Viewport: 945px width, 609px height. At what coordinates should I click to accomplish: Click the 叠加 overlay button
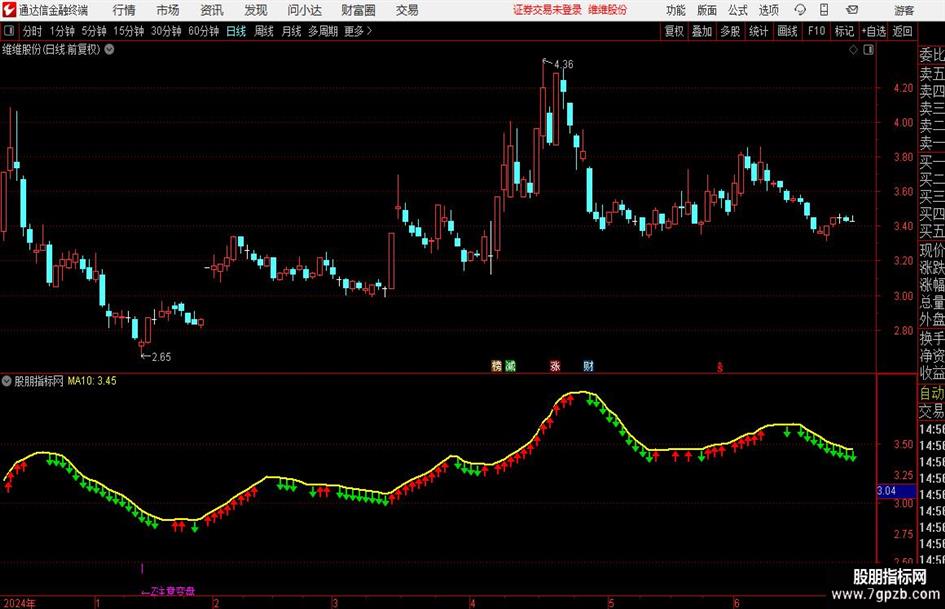pos(702,31)
